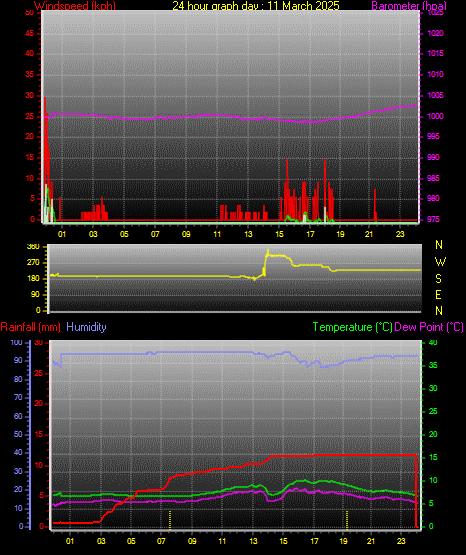The width and height of the screenshot is (466, 555).
Task: Click the W compass label beside direction graph
Action: pos(440,262)
